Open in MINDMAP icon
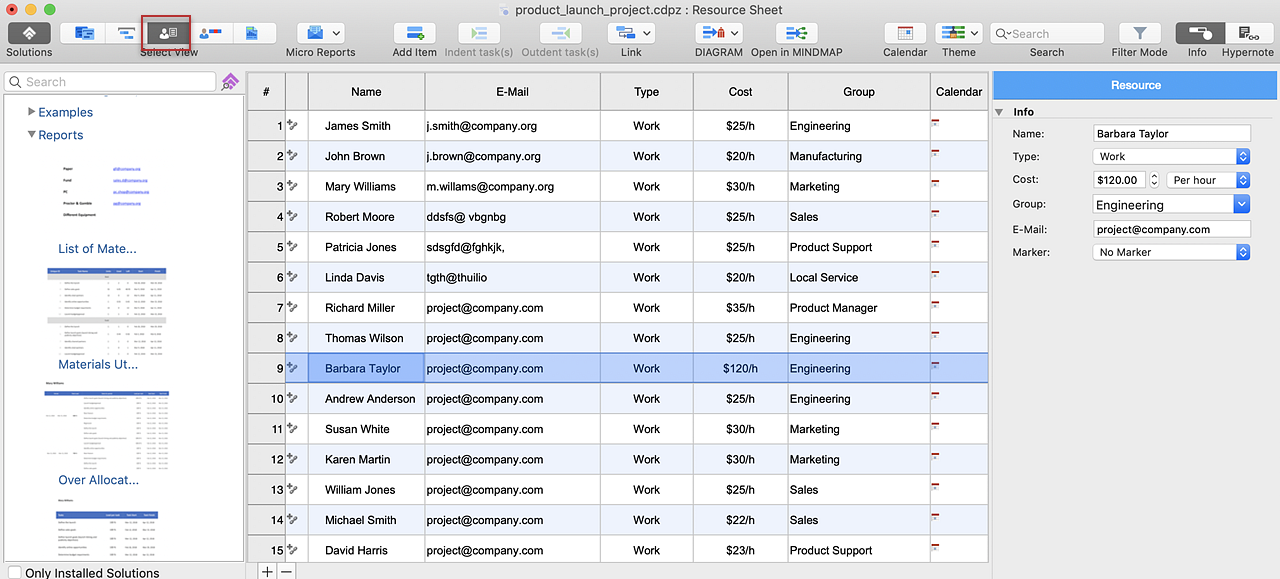 (x=796, y=33)
